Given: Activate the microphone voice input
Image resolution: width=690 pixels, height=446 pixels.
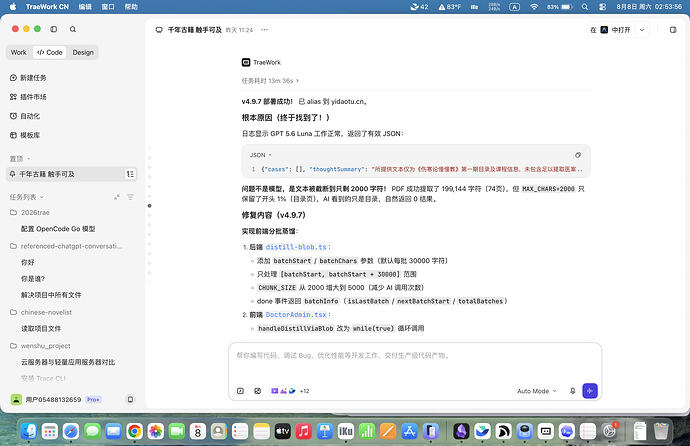Looking at the screenshot, I should tap(573, 391).
